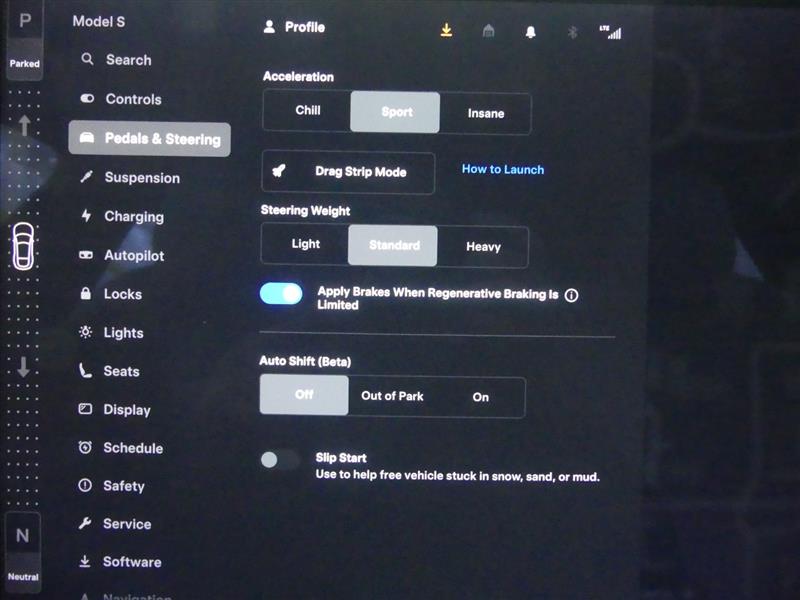Choose Insane acceleration mode

[485, 113]
